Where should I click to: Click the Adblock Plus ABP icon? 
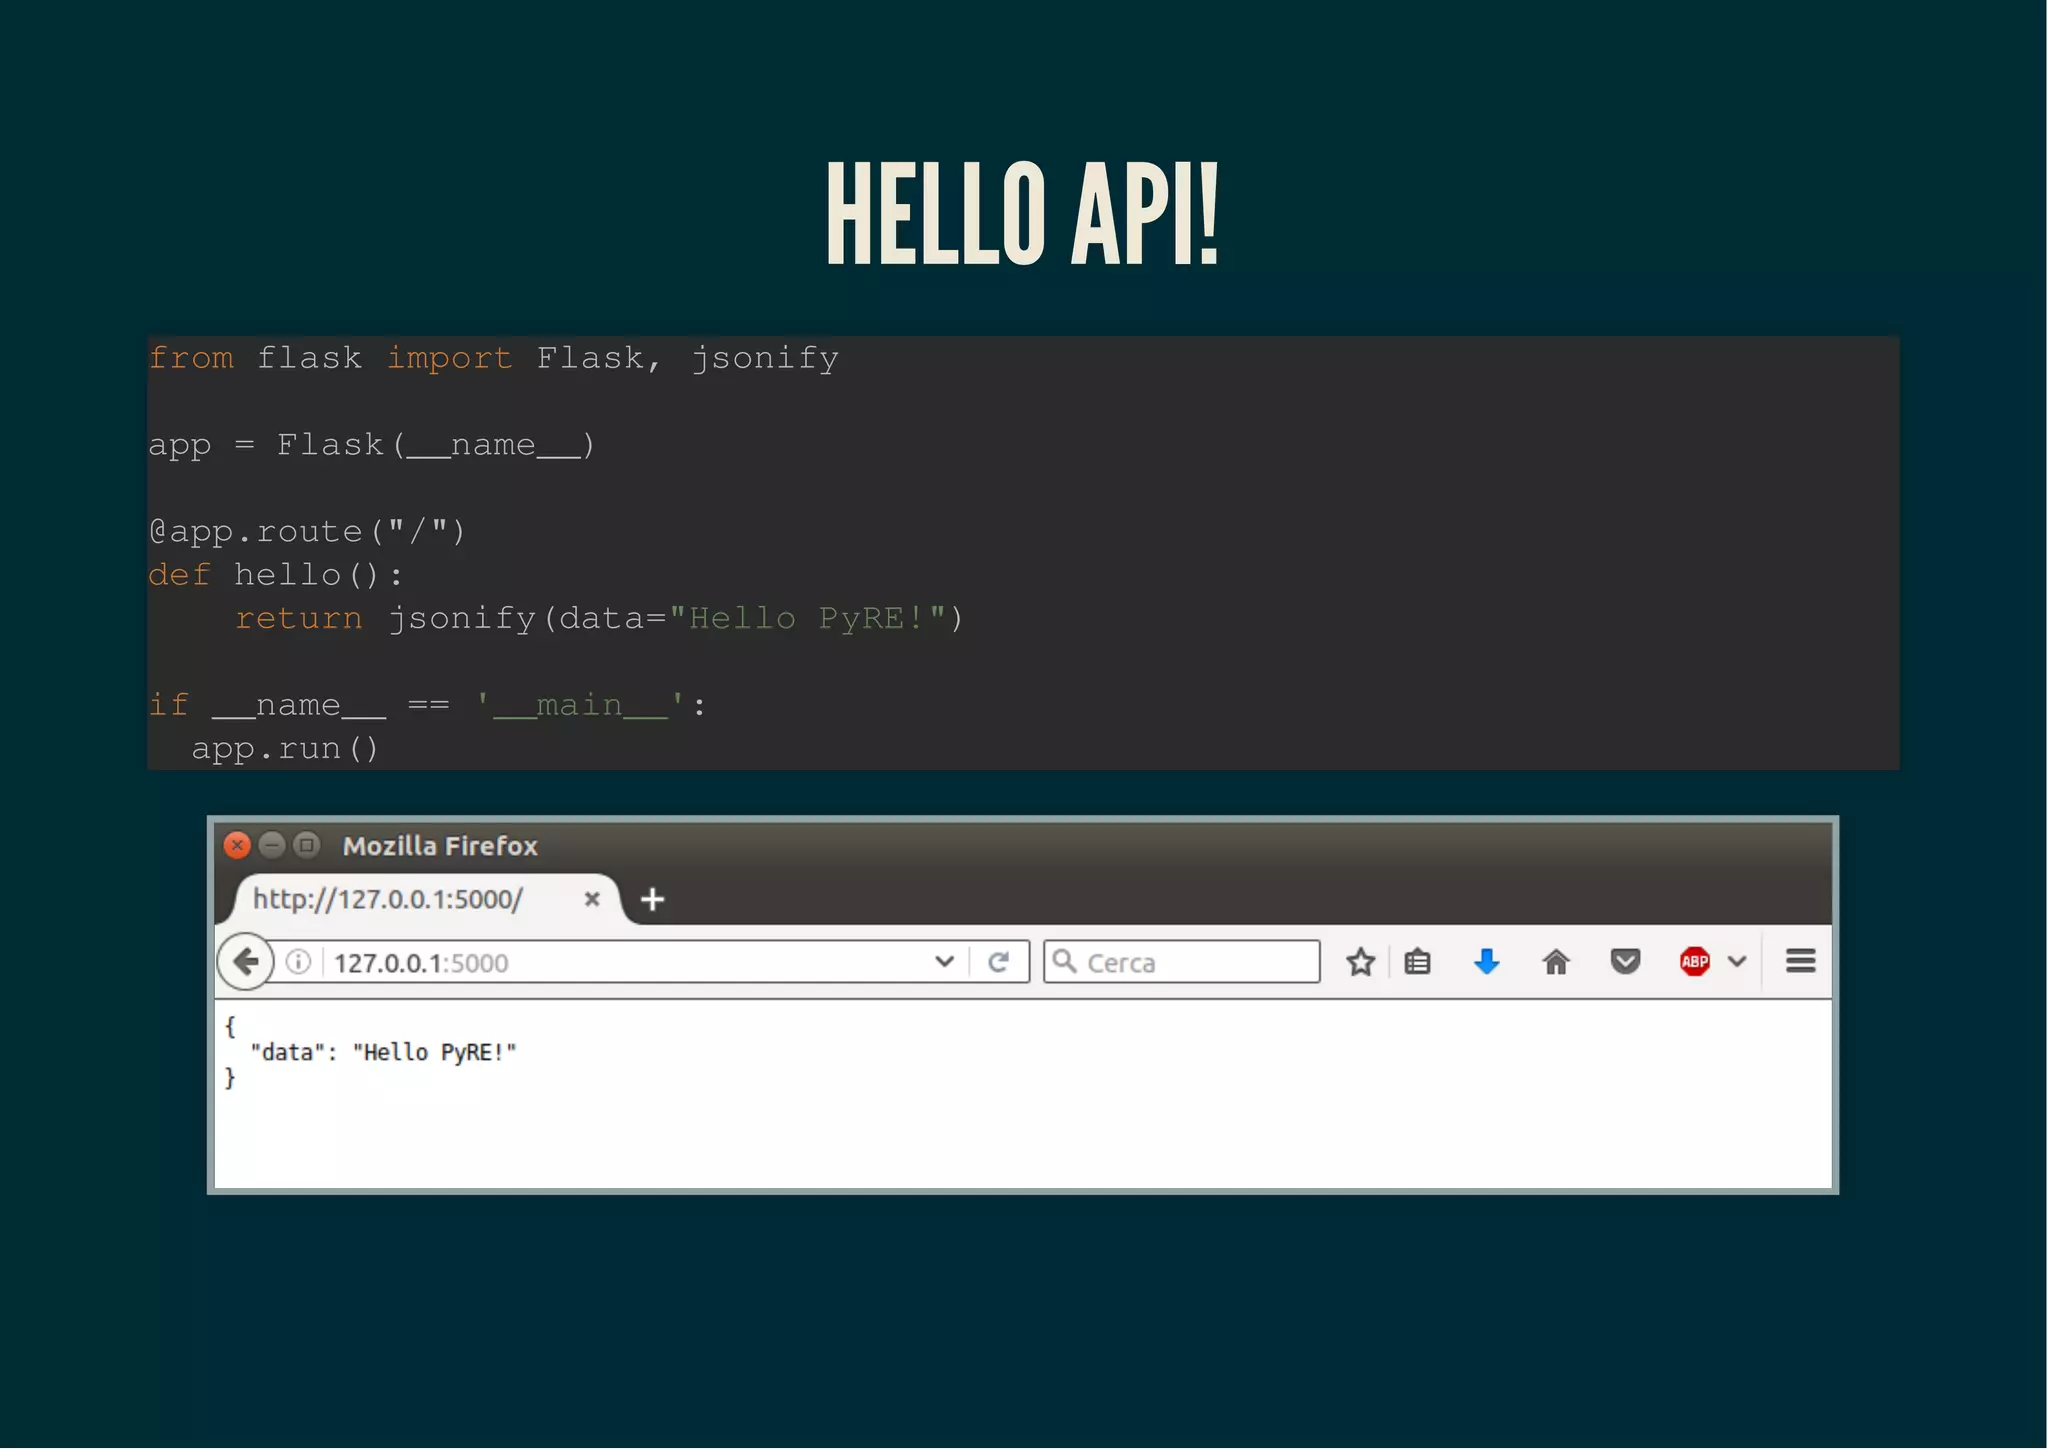click(x=1695, y=962)
